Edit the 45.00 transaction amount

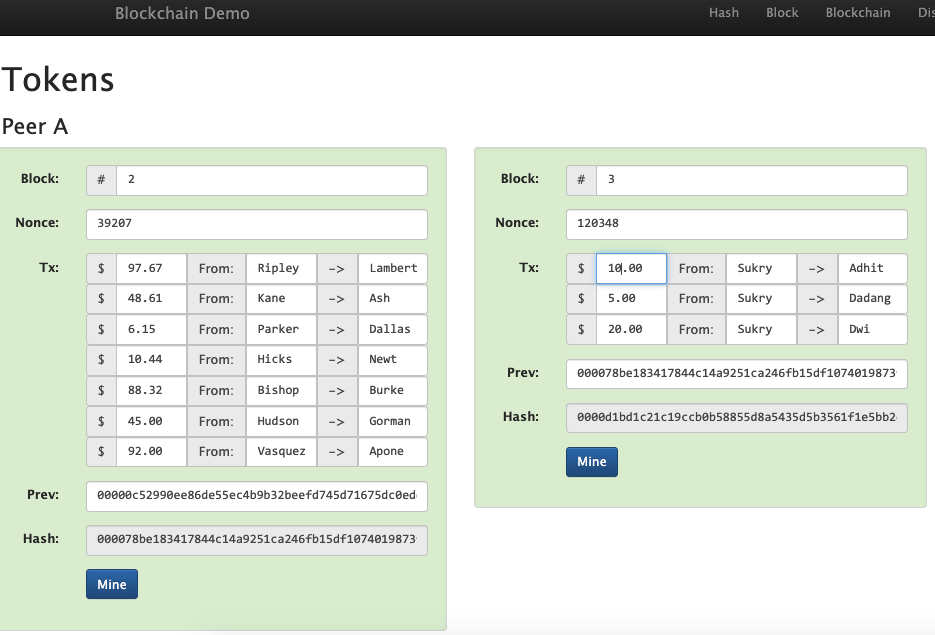(x=151, y=421)
